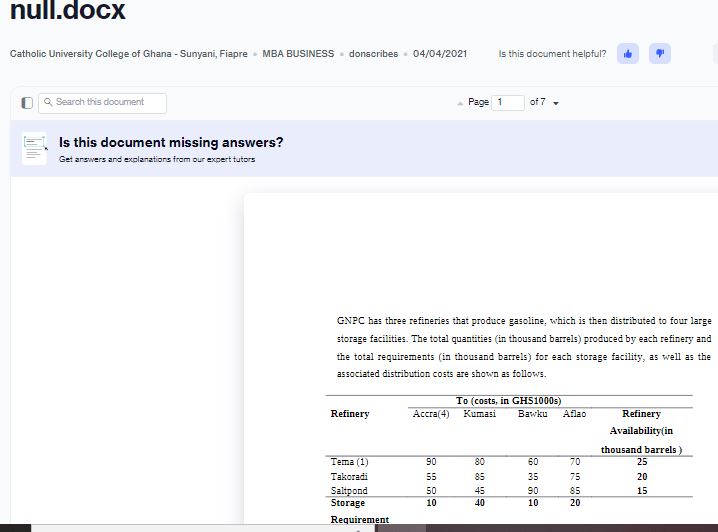Toggle the sidebar panel icon

pos(27,103)
